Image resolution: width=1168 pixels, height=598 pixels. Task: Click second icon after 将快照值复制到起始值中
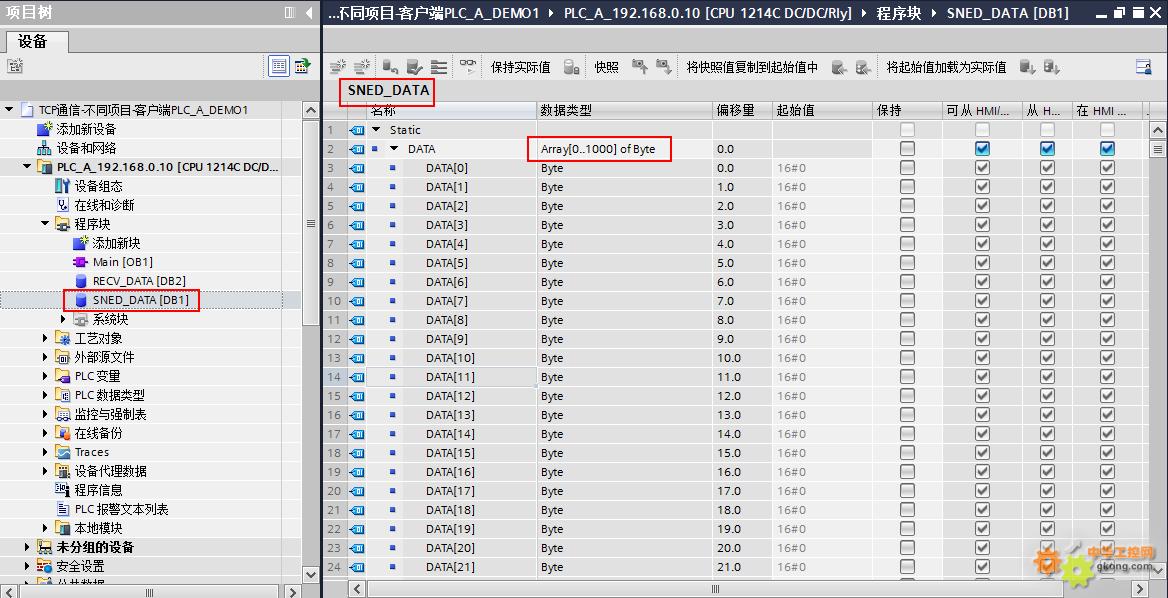coord(863,67)
